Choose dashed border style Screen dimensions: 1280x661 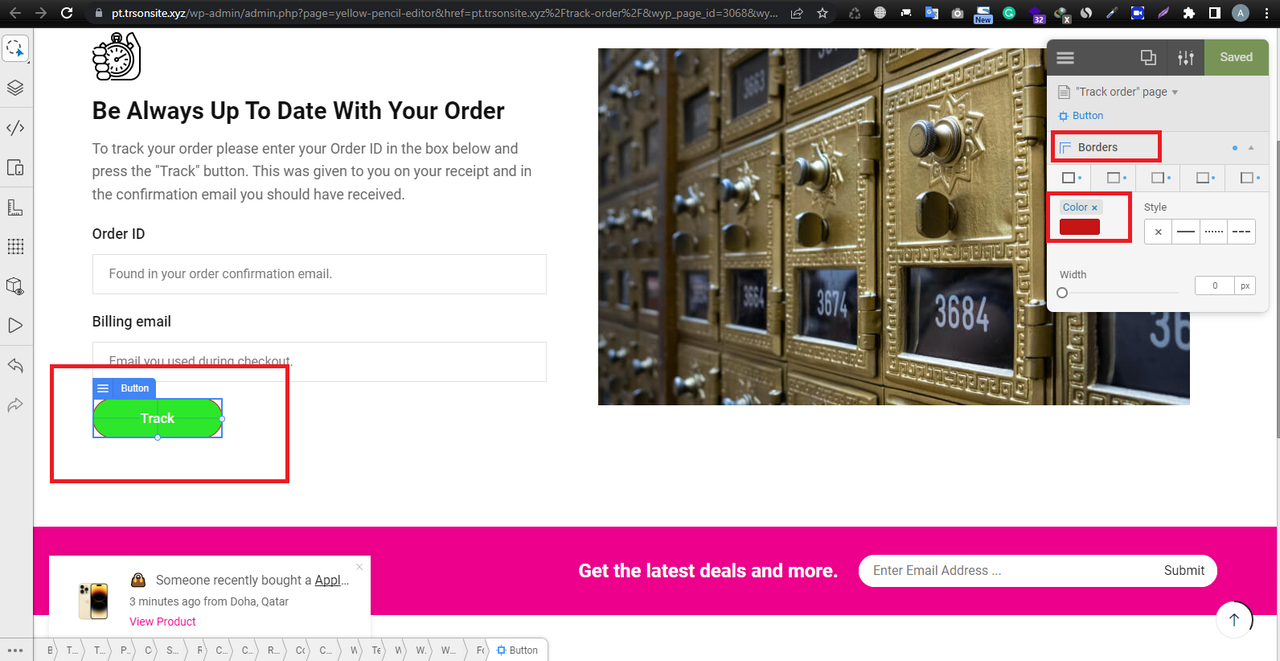tap(1241, 231)
